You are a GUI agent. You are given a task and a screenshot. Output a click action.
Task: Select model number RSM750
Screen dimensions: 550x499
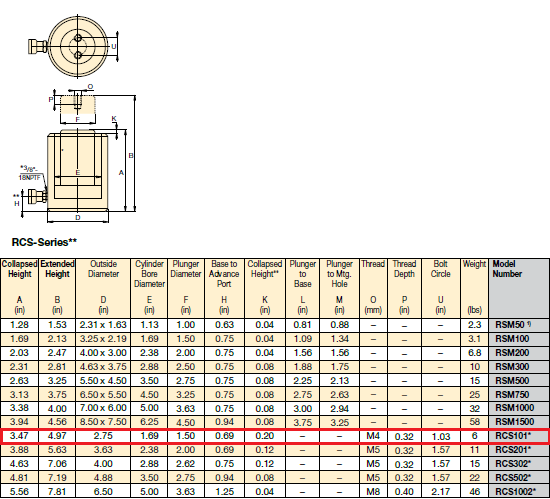click(x=512, y=395)
